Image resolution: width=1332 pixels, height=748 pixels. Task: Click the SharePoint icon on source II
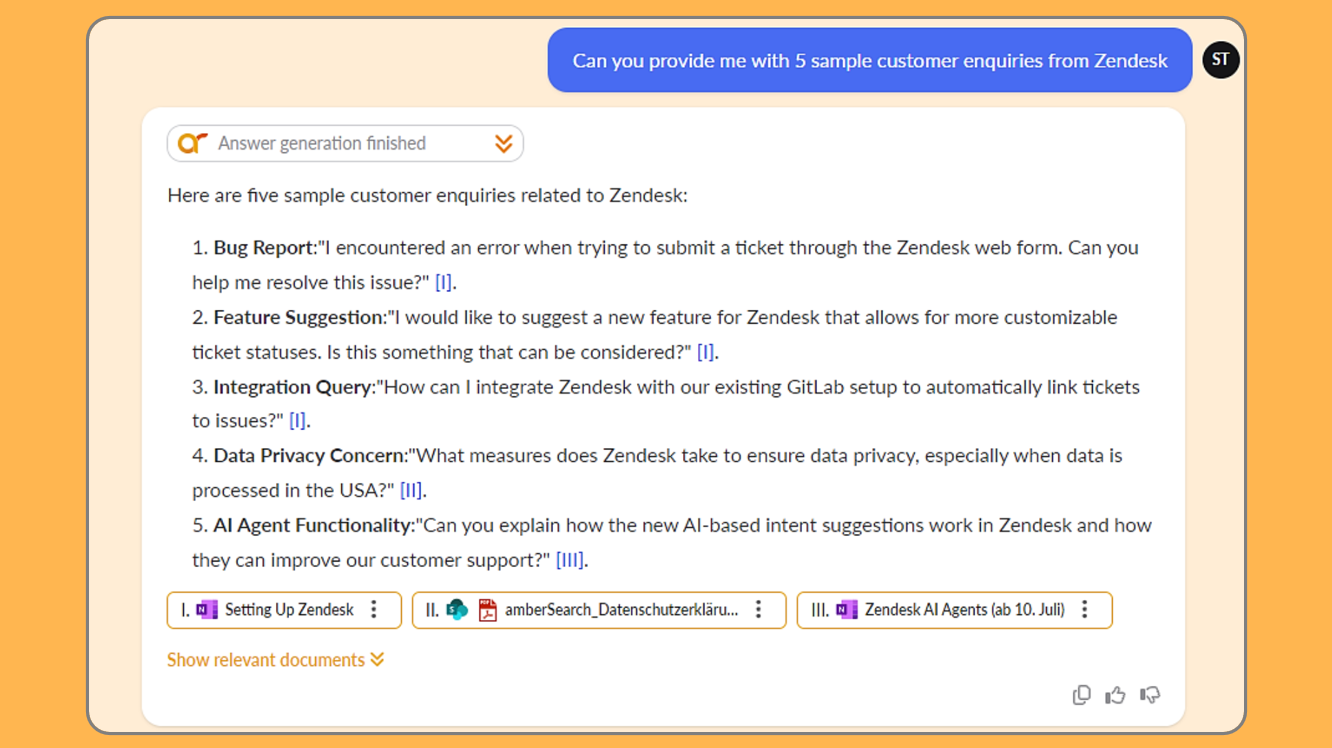457,610
